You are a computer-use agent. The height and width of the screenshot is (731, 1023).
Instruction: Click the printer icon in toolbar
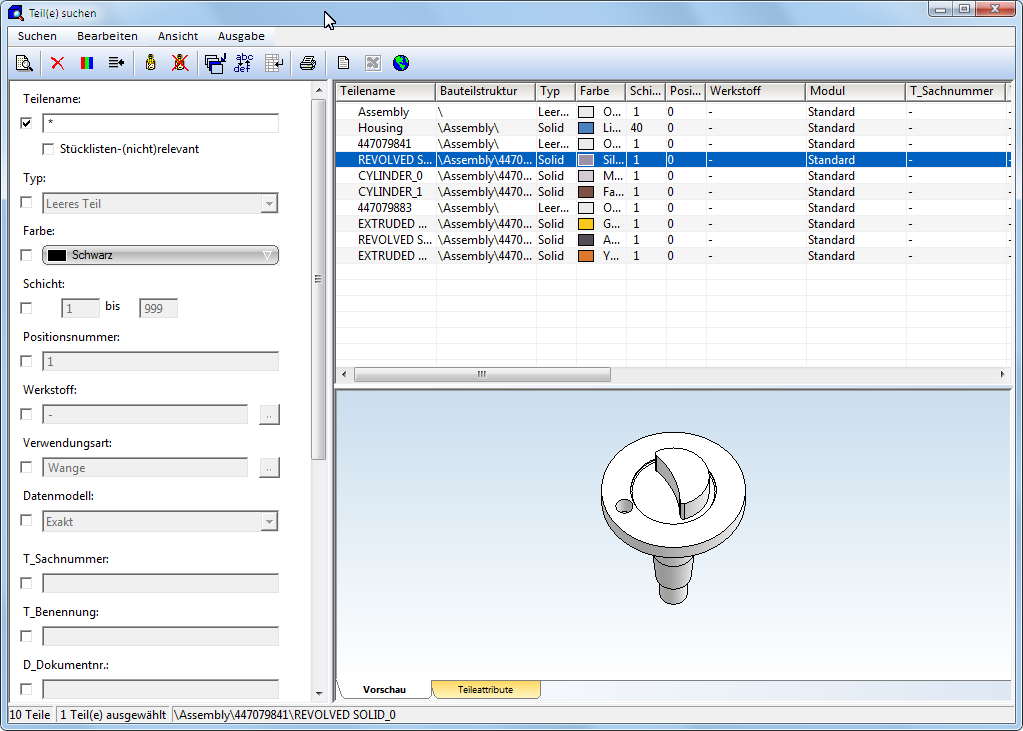point(308,63)
